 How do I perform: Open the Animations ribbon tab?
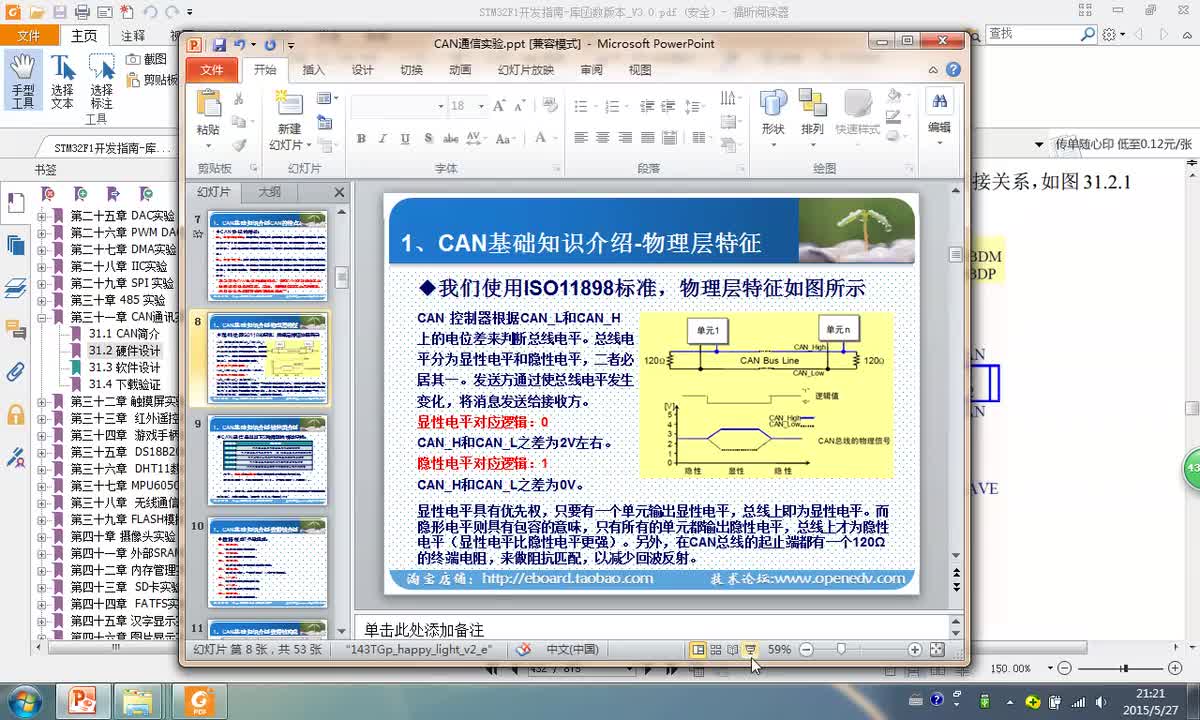[x=460, y=70]
